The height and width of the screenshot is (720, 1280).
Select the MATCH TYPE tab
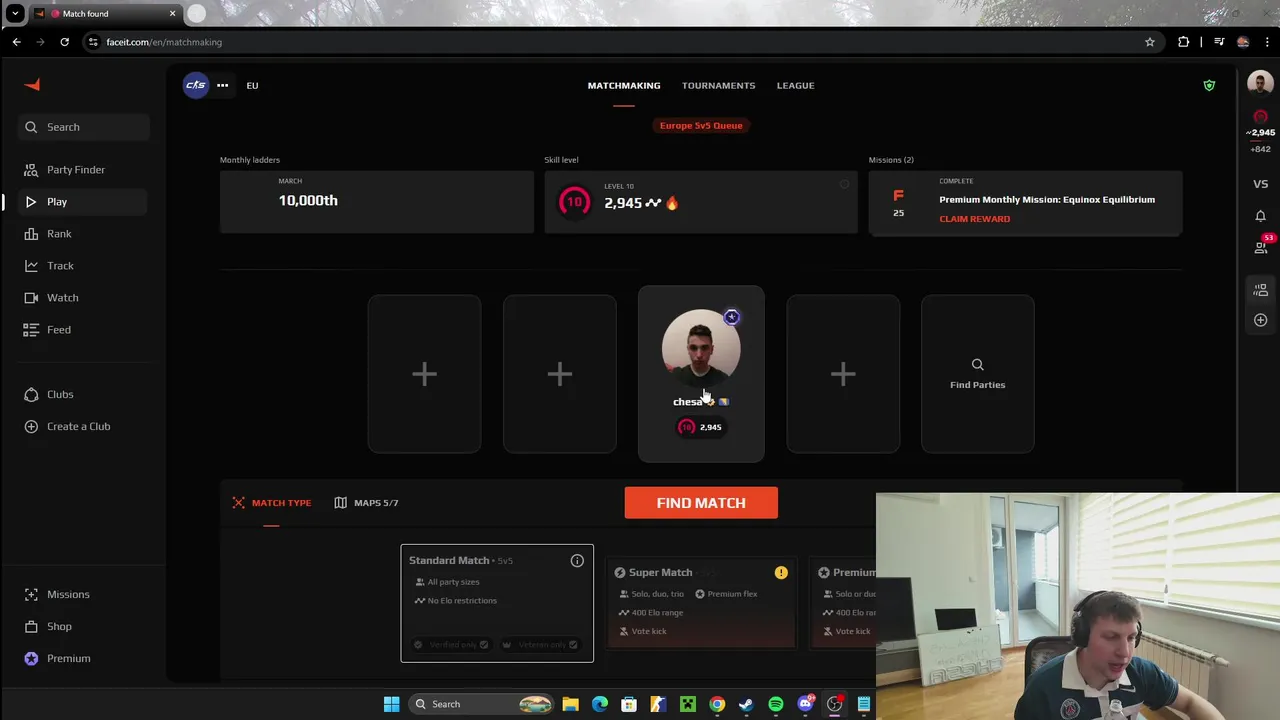(x=272, y=503)
